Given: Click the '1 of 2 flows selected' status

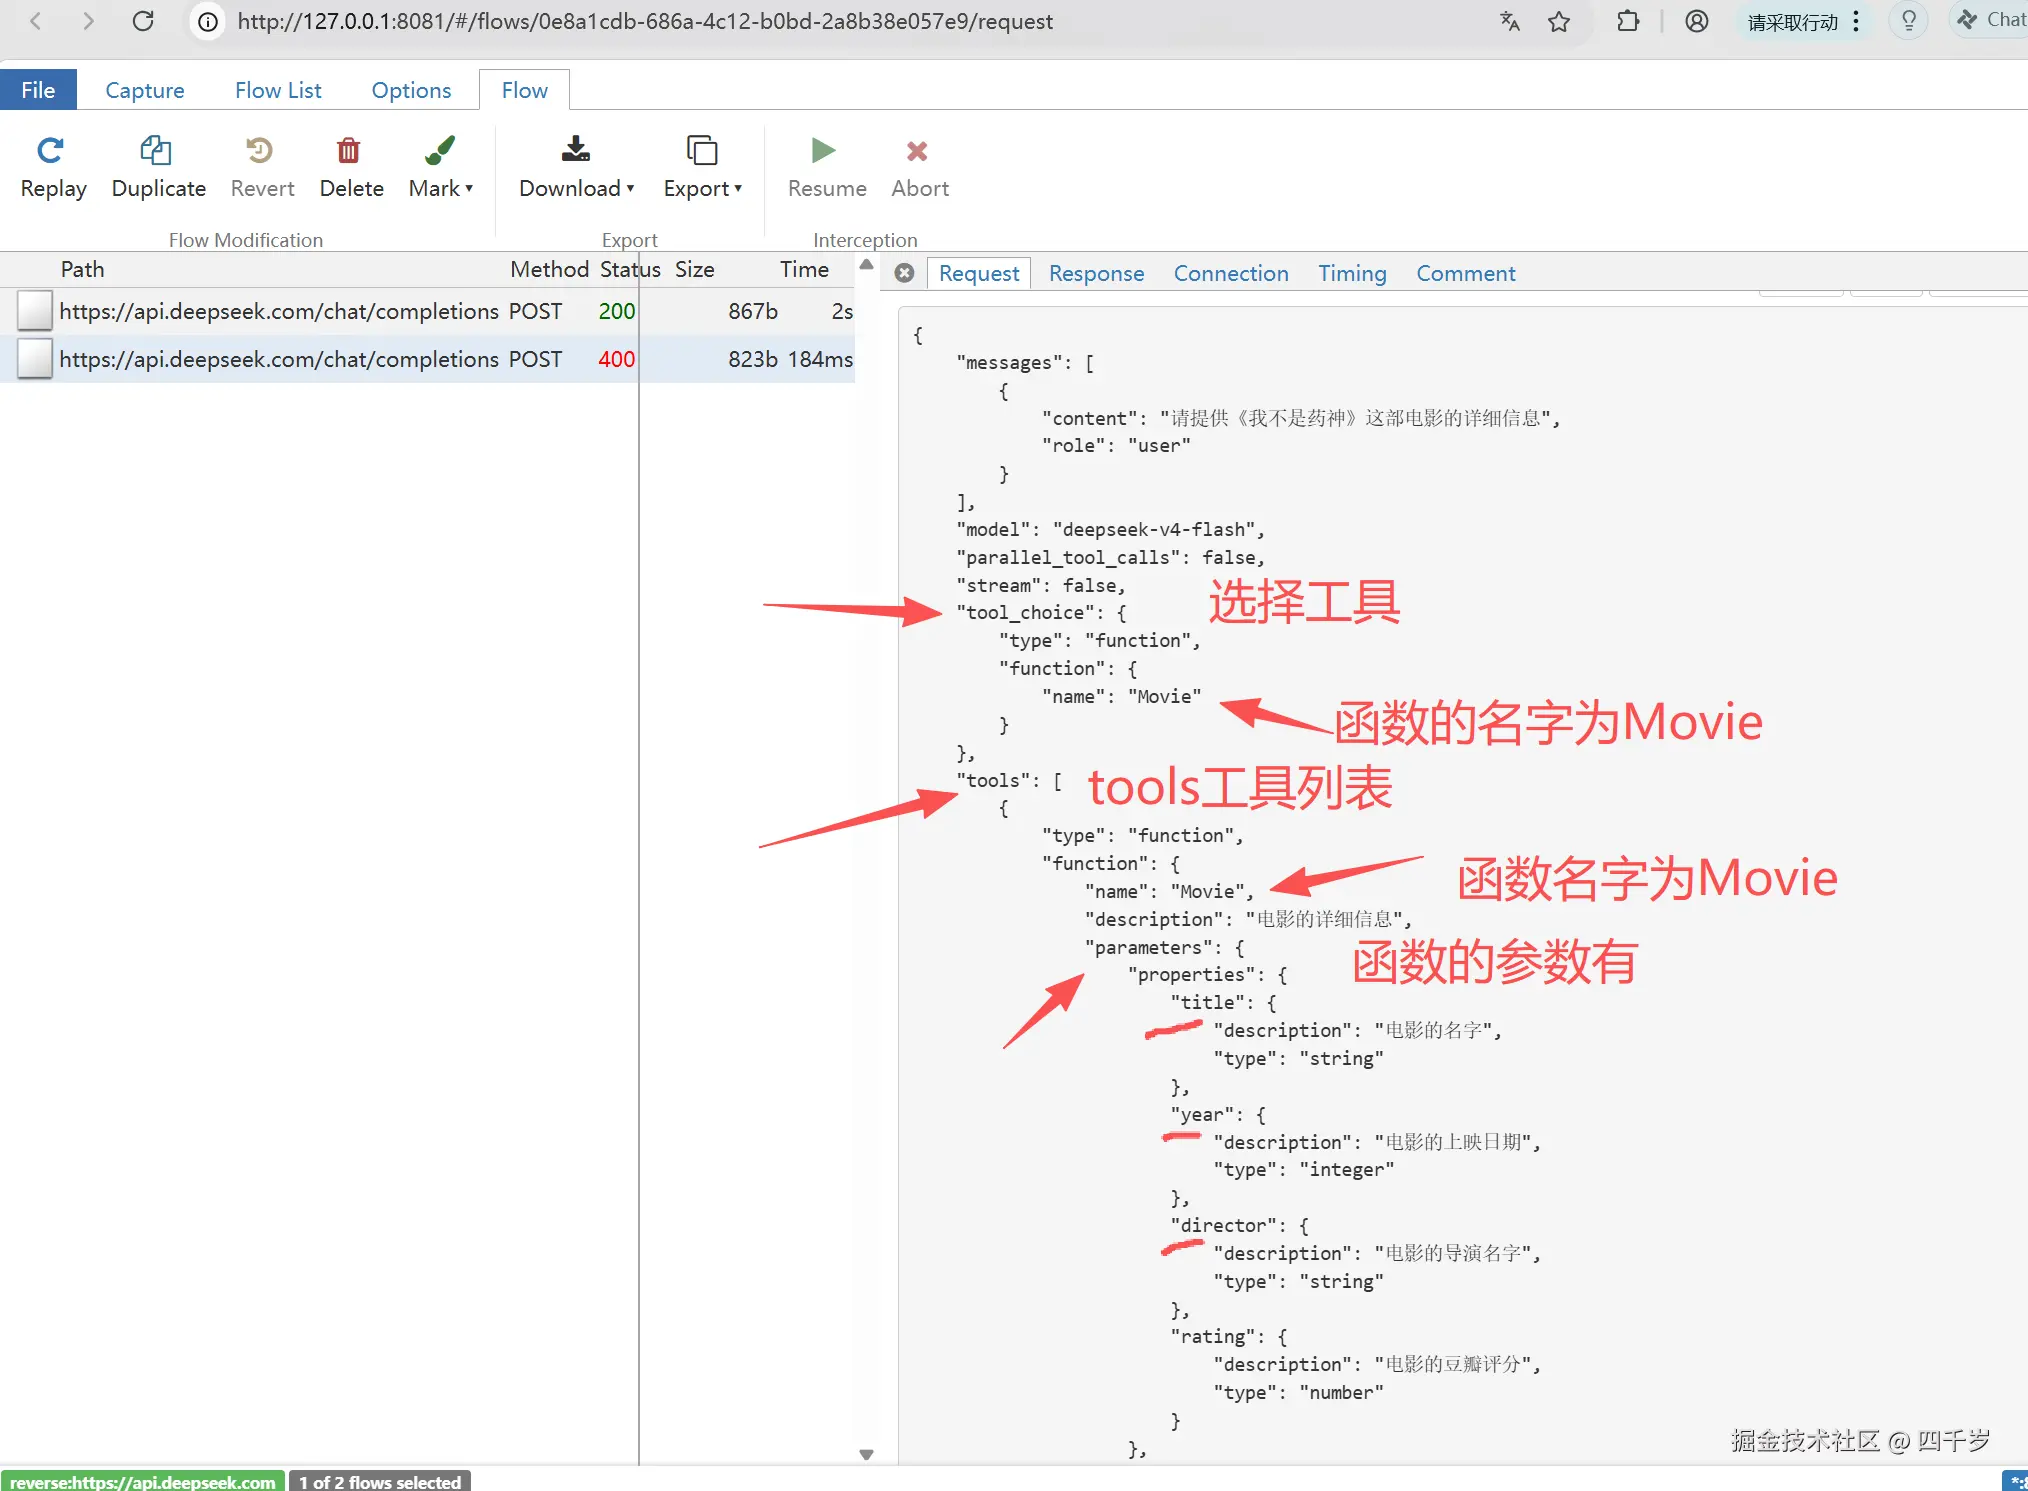Looking at the screenshot, I should [380, 1481].
